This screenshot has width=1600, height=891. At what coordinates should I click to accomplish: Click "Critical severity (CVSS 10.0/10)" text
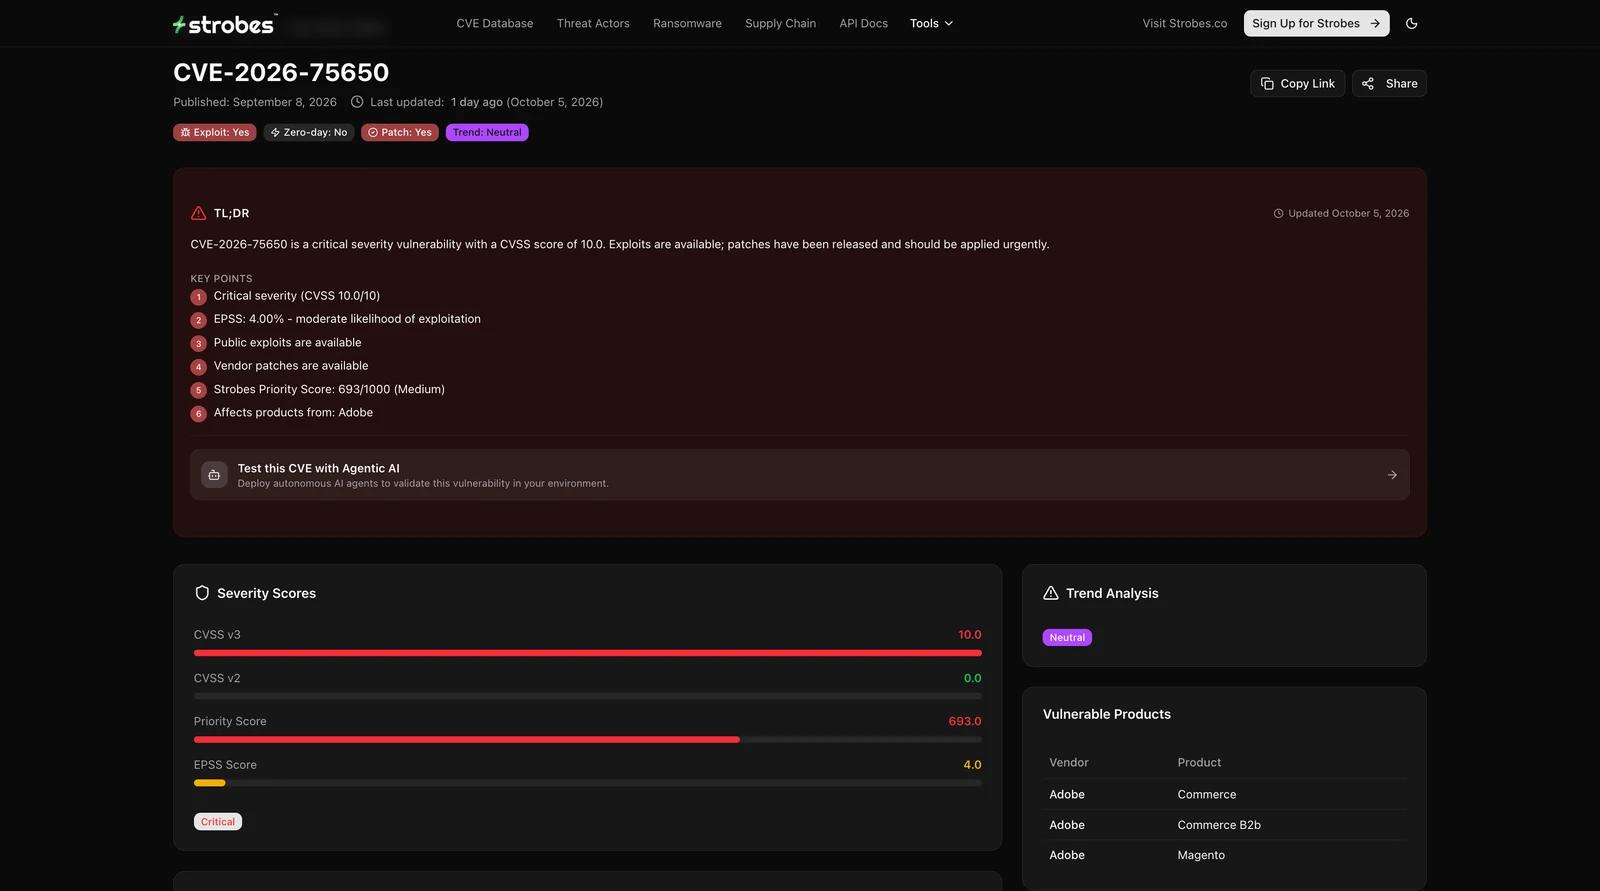click(x=297, y=296)
